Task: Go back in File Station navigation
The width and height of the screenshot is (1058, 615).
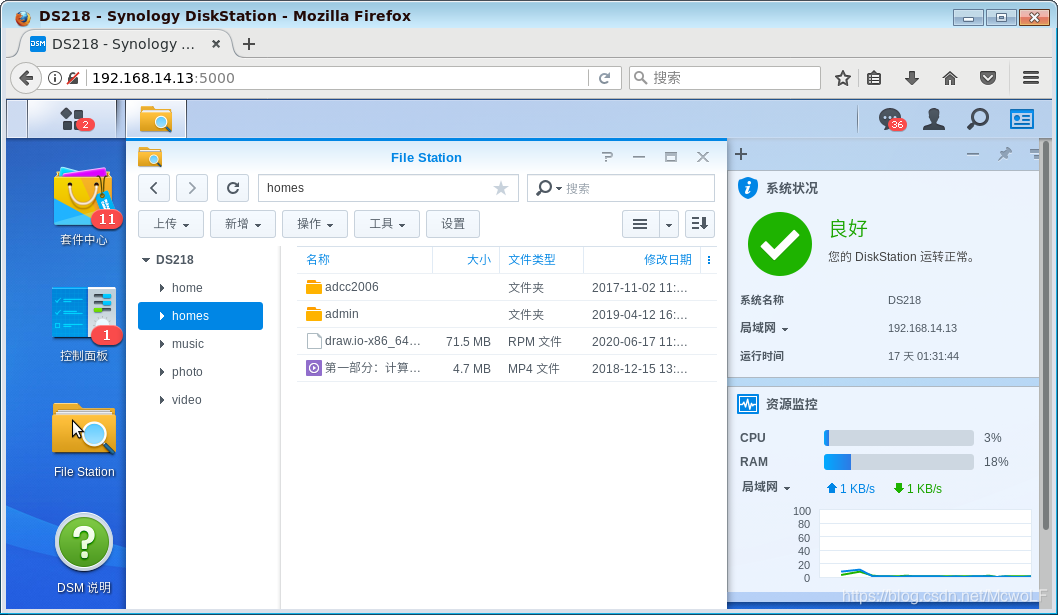Action: 154,188
